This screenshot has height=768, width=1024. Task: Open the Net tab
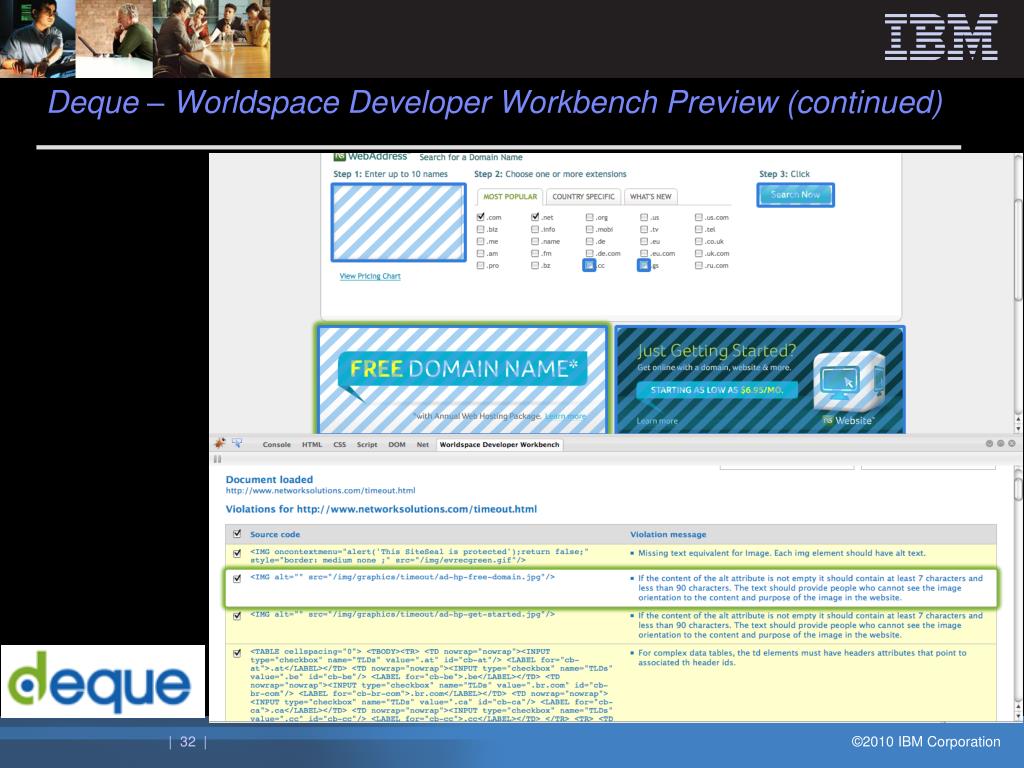[423, 445]
